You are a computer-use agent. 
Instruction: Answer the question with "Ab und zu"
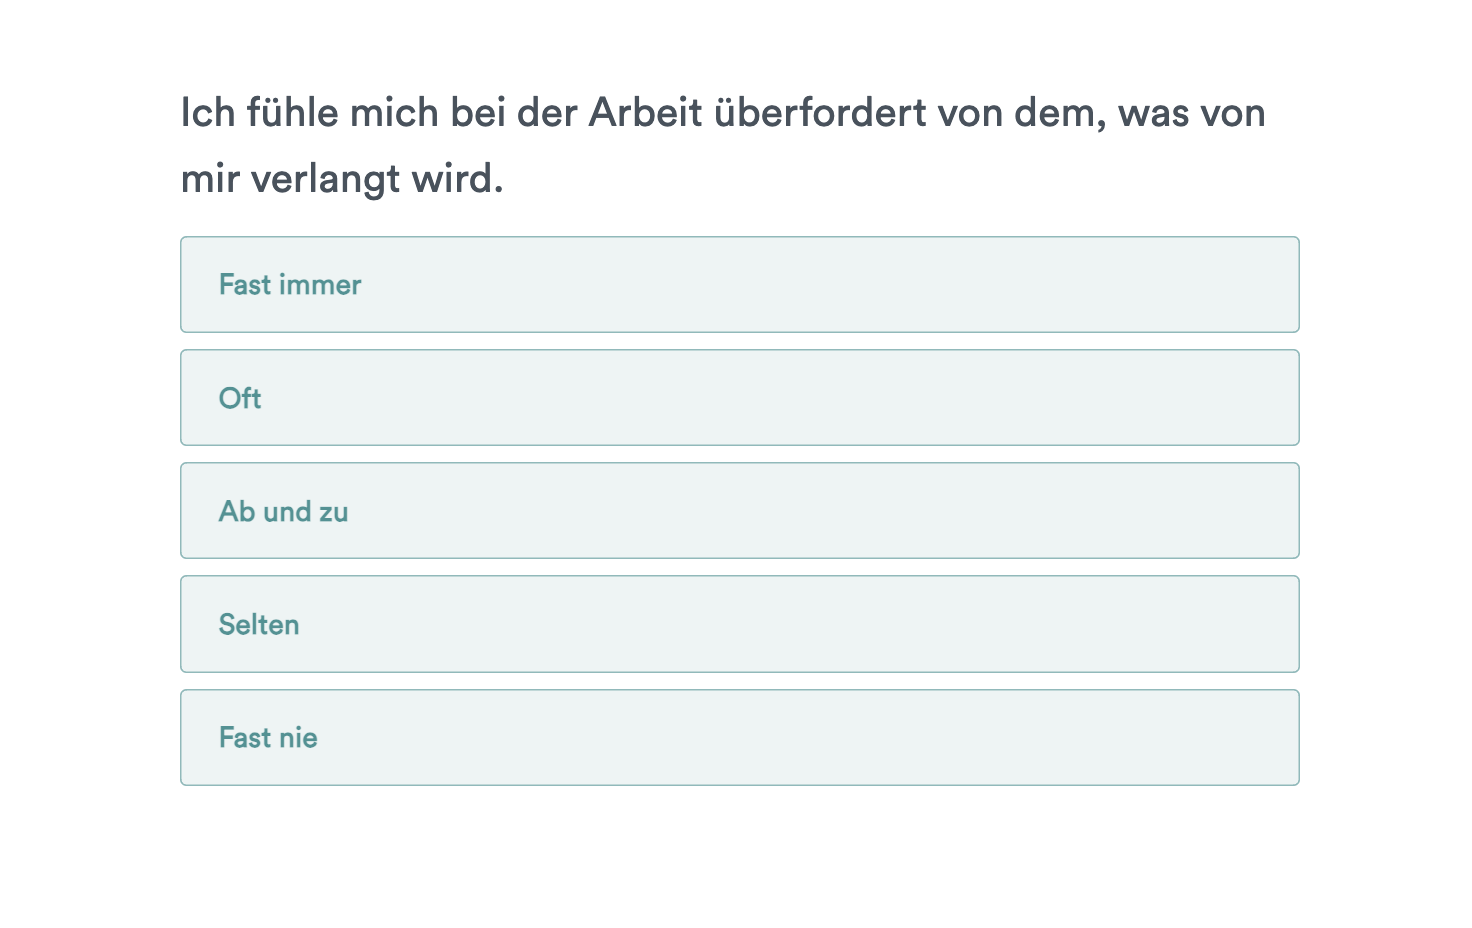(x=739, y=511)
